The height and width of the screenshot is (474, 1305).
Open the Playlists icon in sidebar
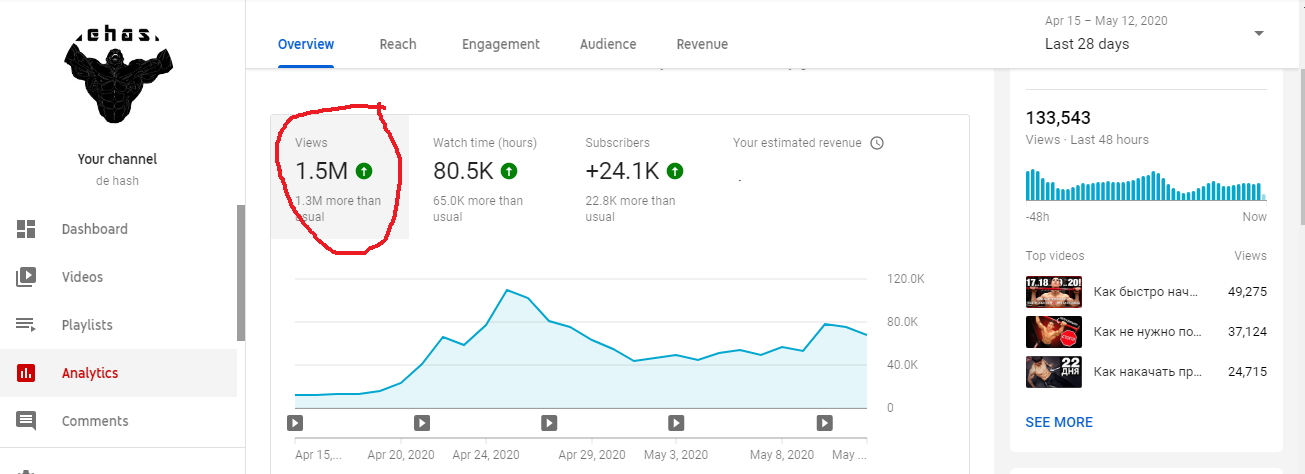26,325
